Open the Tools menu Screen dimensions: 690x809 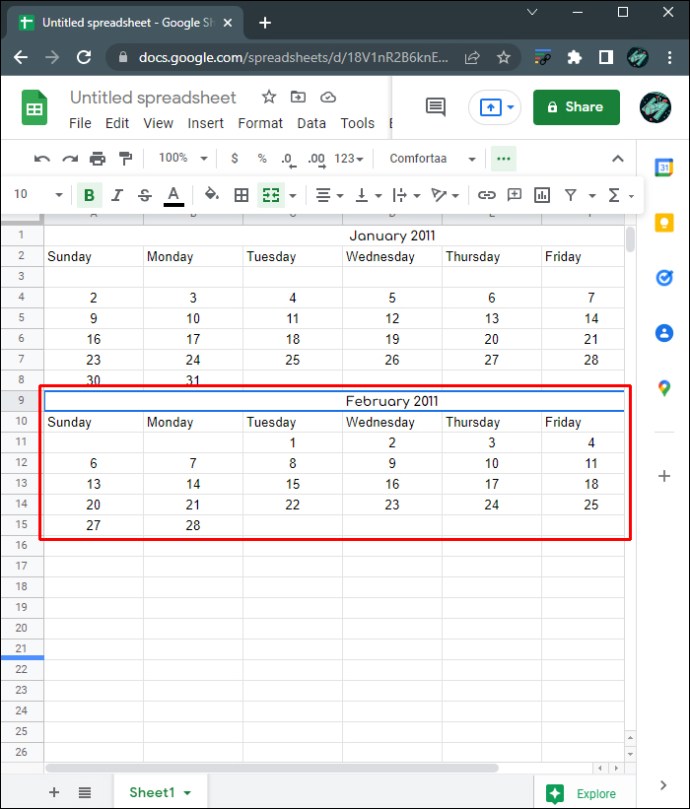[357, 123]
